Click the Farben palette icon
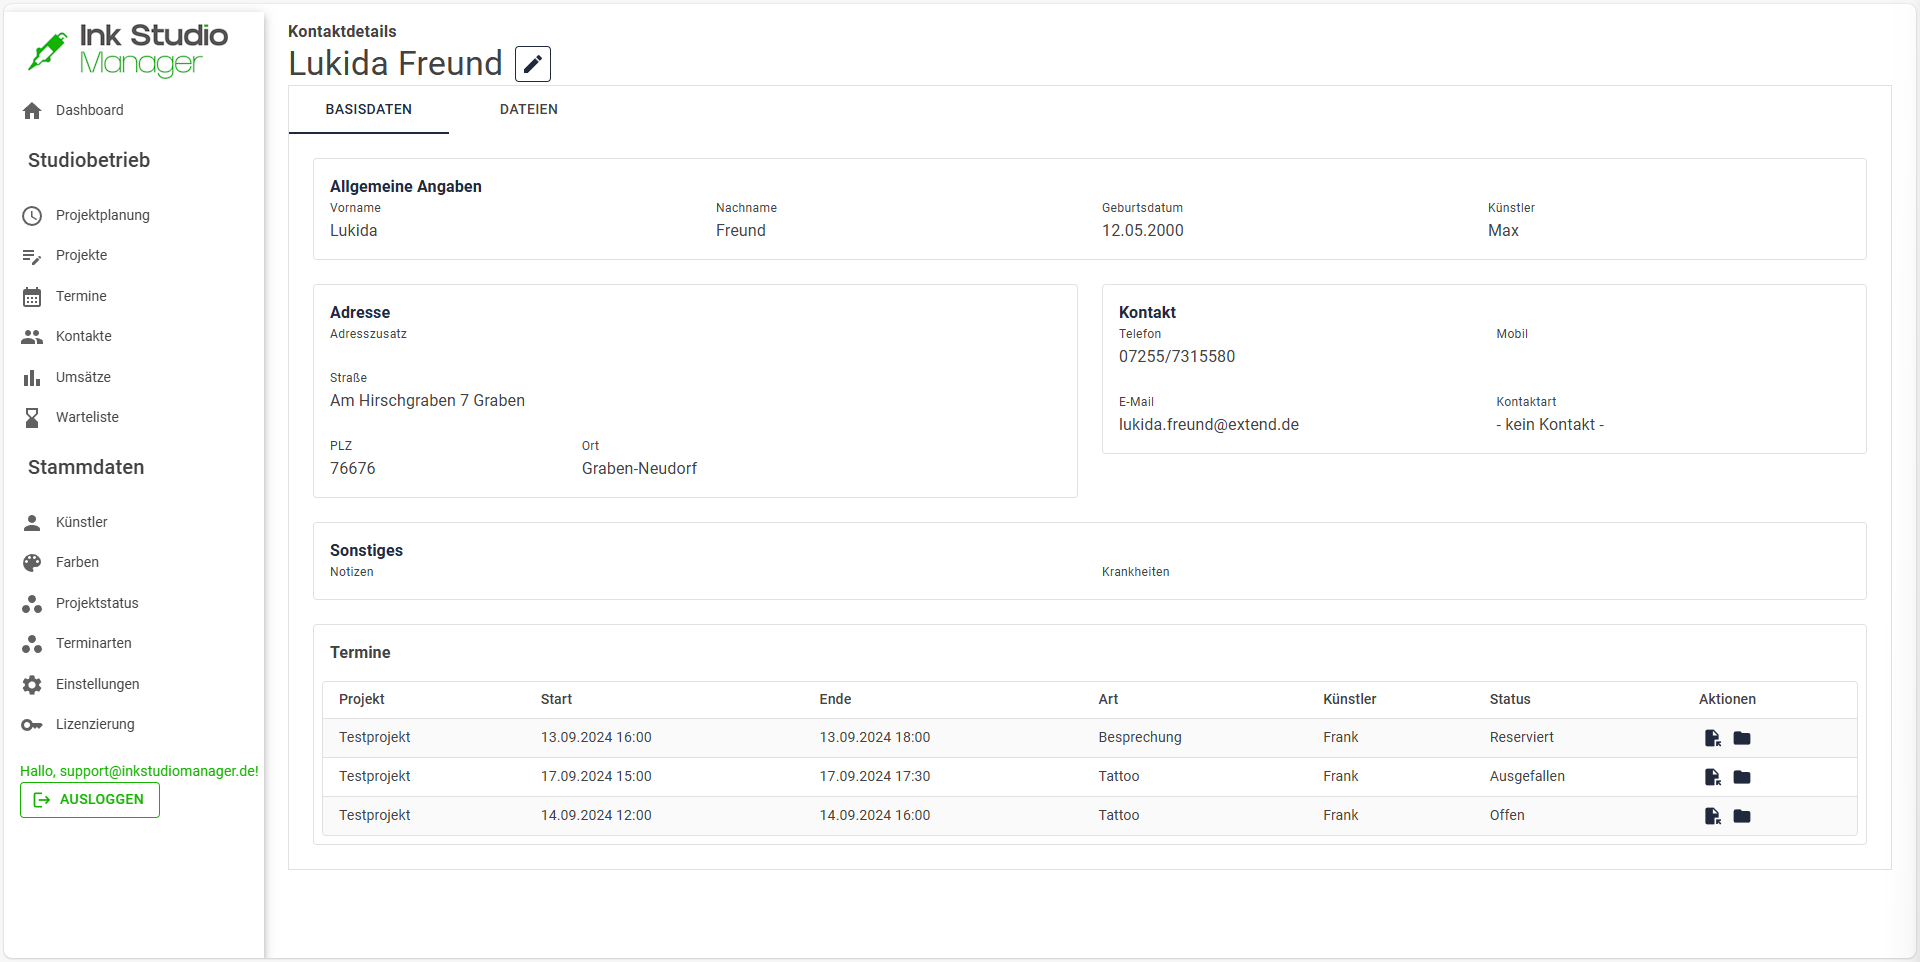This screenshot has width=1920, height=962. (x=32, y=563)
